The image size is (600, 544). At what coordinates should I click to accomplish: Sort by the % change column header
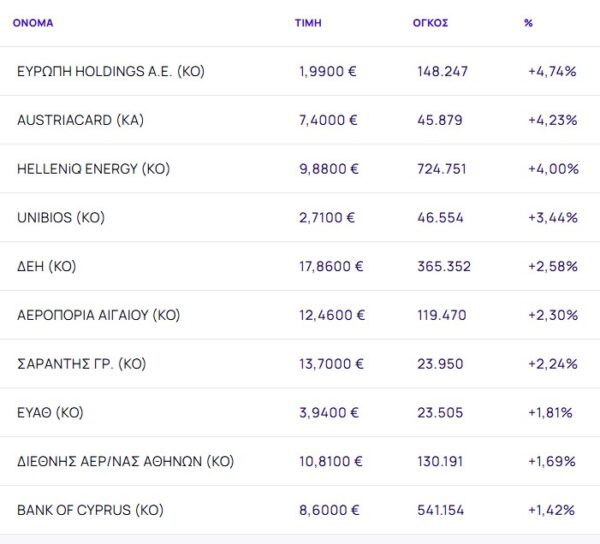coord(528,22)
